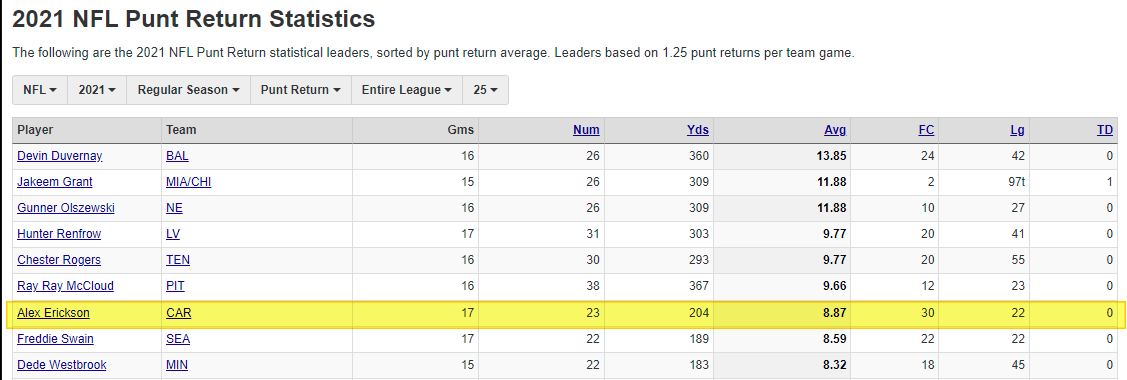The height and width of the screenshot is (380, 1127).
Task: Sort by the Lg column header
Action: [1017, 130]
